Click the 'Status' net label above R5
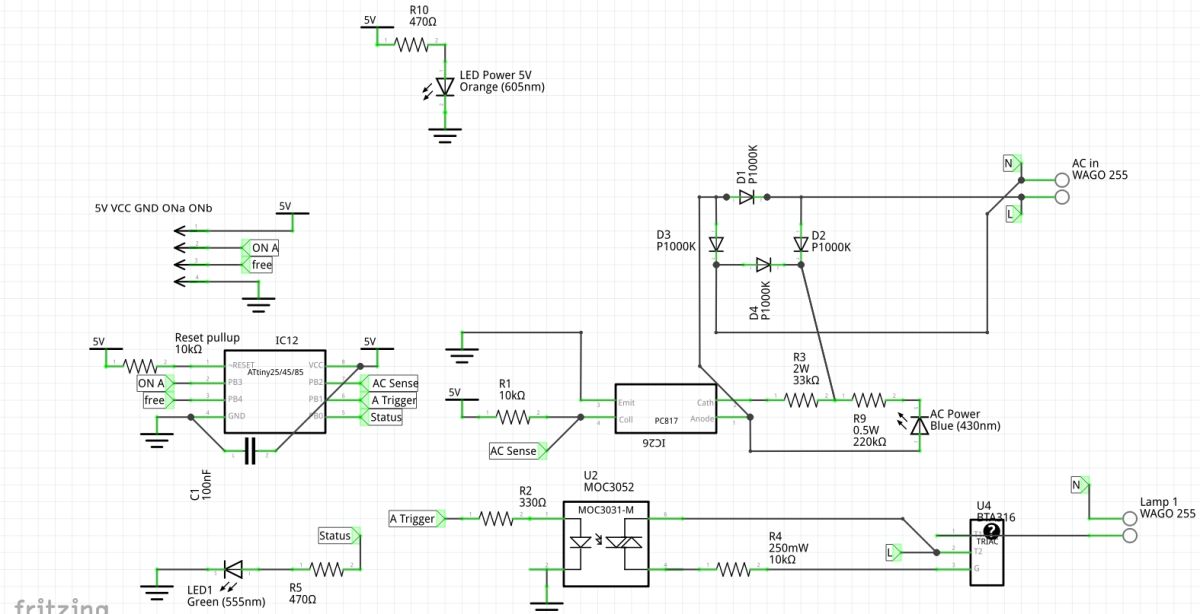Viewport: 1200px width, 614px height. 339,536
